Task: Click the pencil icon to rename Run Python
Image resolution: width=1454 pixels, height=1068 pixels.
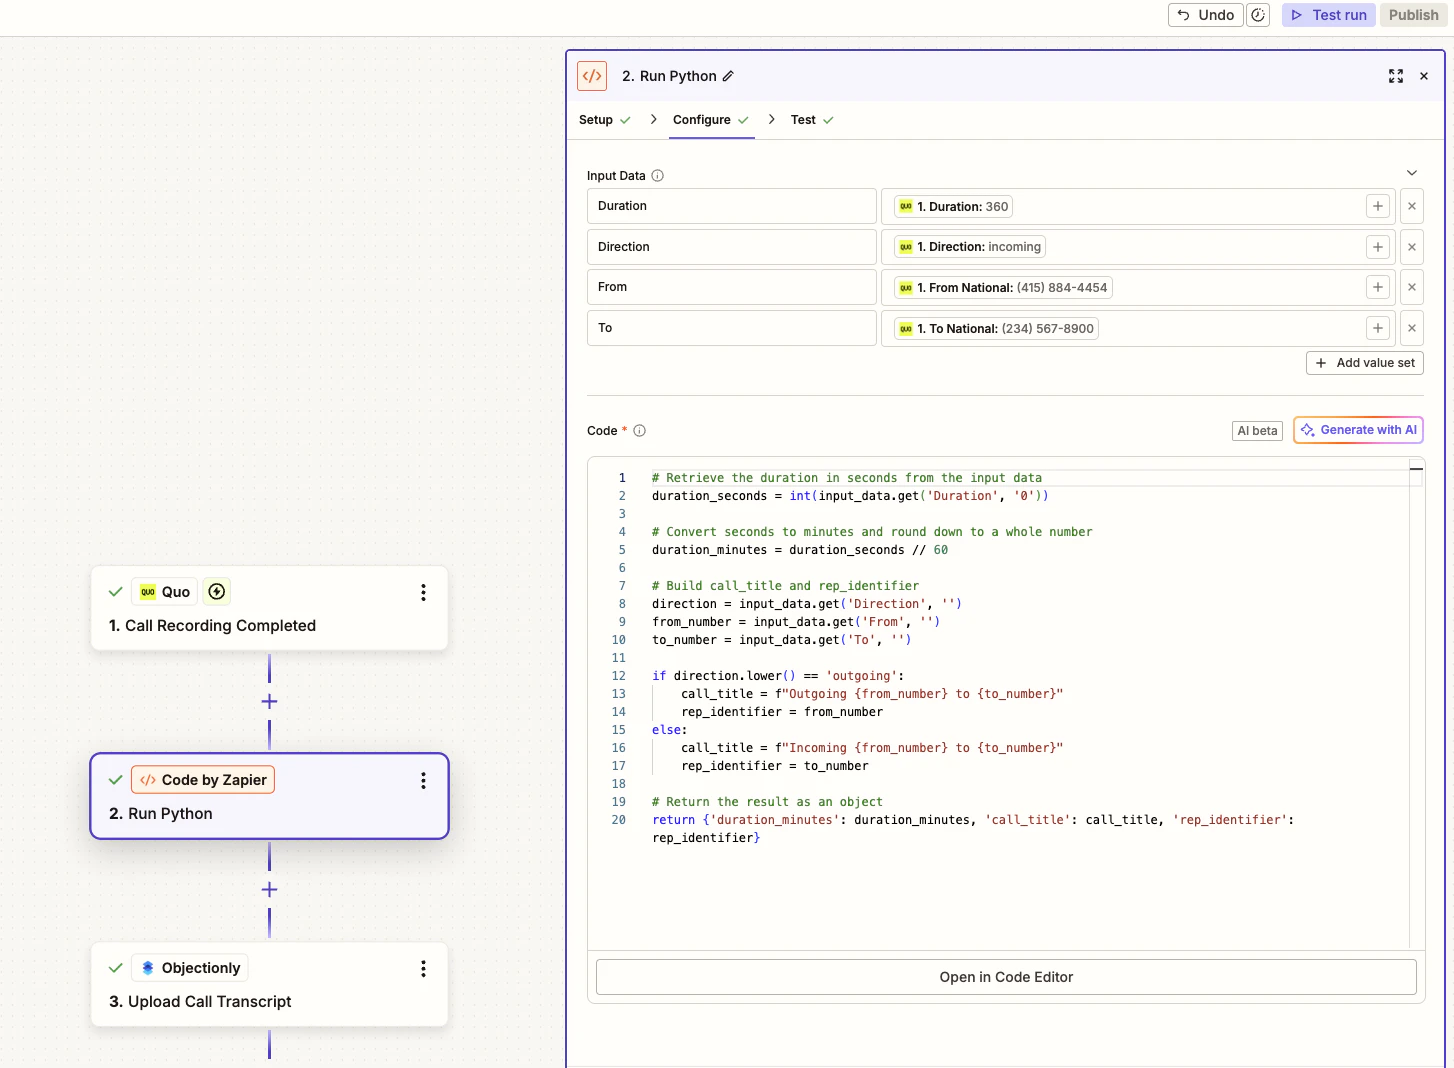Action: point(729,76)
